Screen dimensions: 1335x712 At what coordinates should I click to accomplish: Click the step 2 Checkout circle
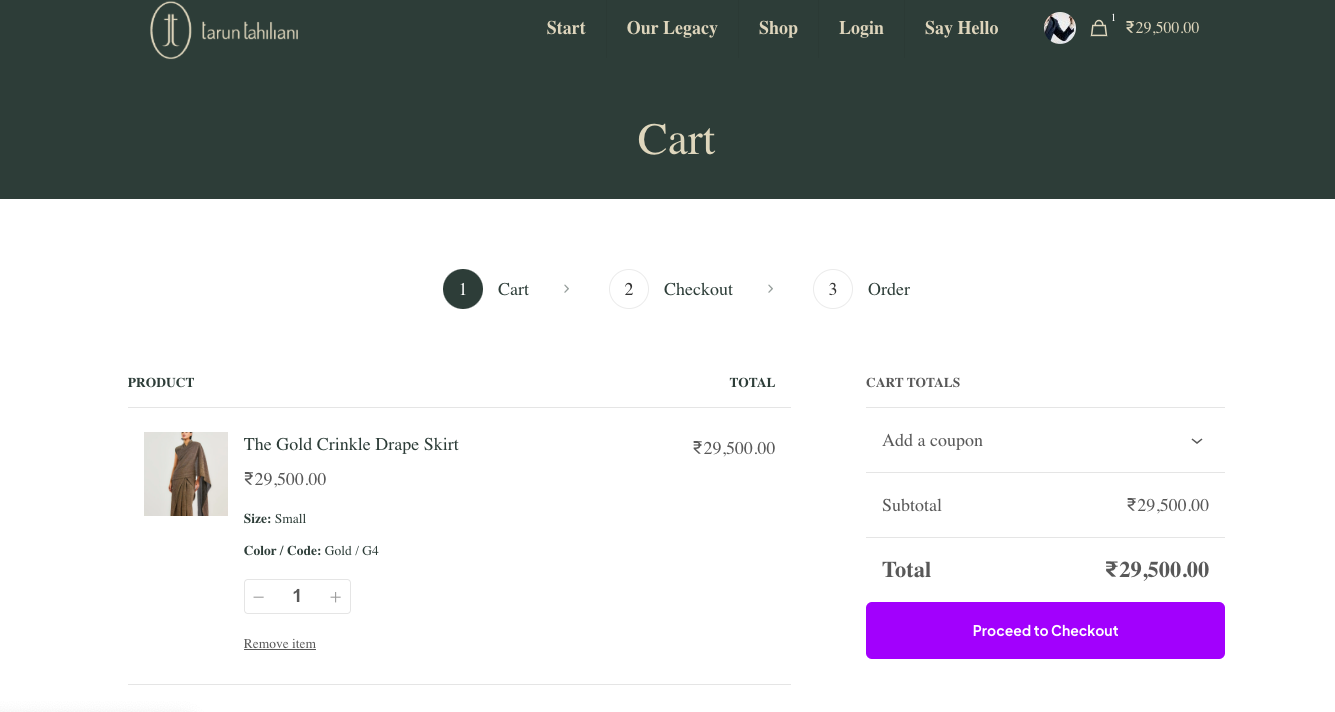[x=629, y=289]
